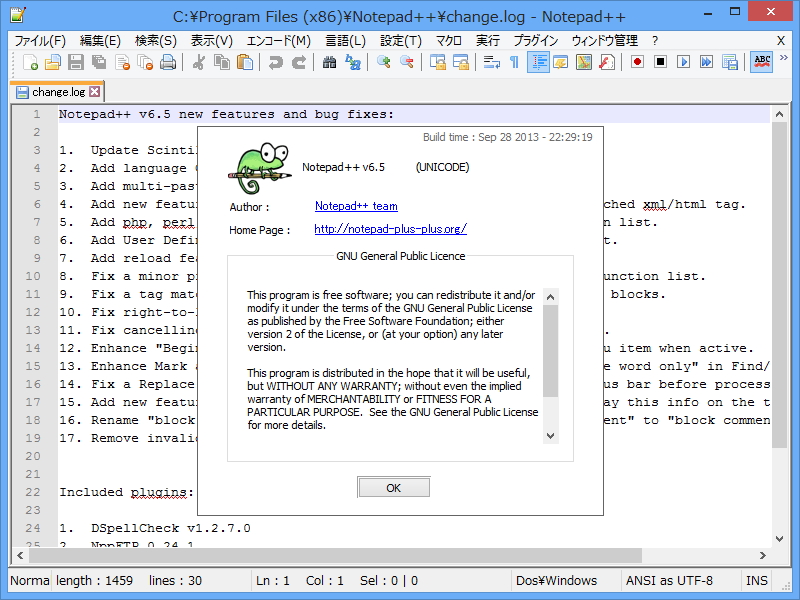Image resolution: width=800 pixels, height=600 pixels.
Task: Run macro multiple times
Action: pyautogui.click(x=708, y=61)
